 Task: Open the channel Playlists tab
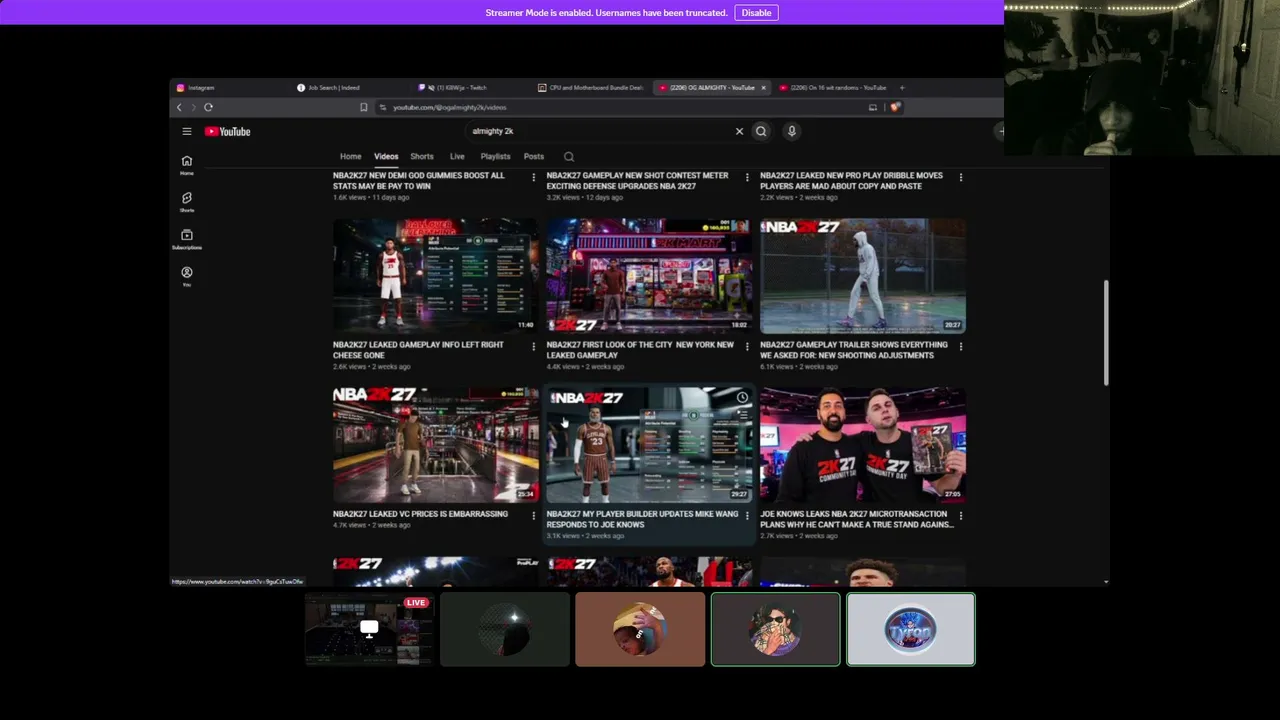pos(495,157)
